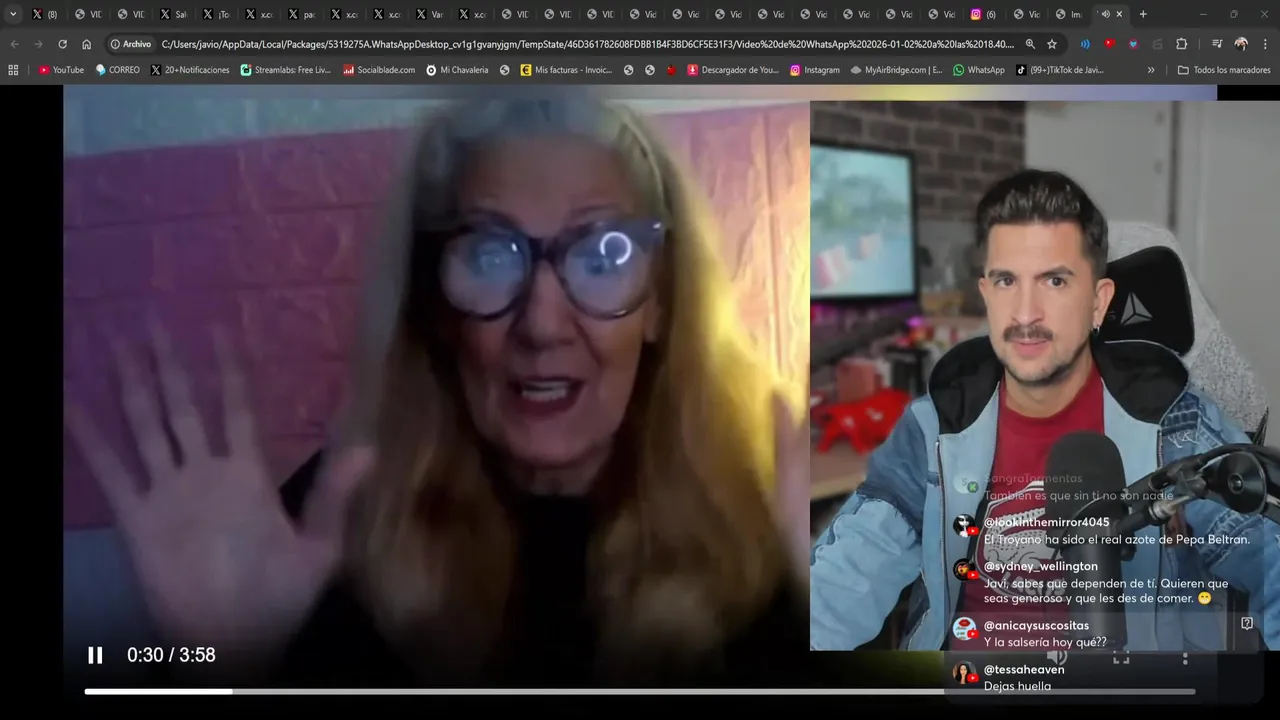Open the media control playlist icon
1280x720 pixels.
tap(1217, 44)
